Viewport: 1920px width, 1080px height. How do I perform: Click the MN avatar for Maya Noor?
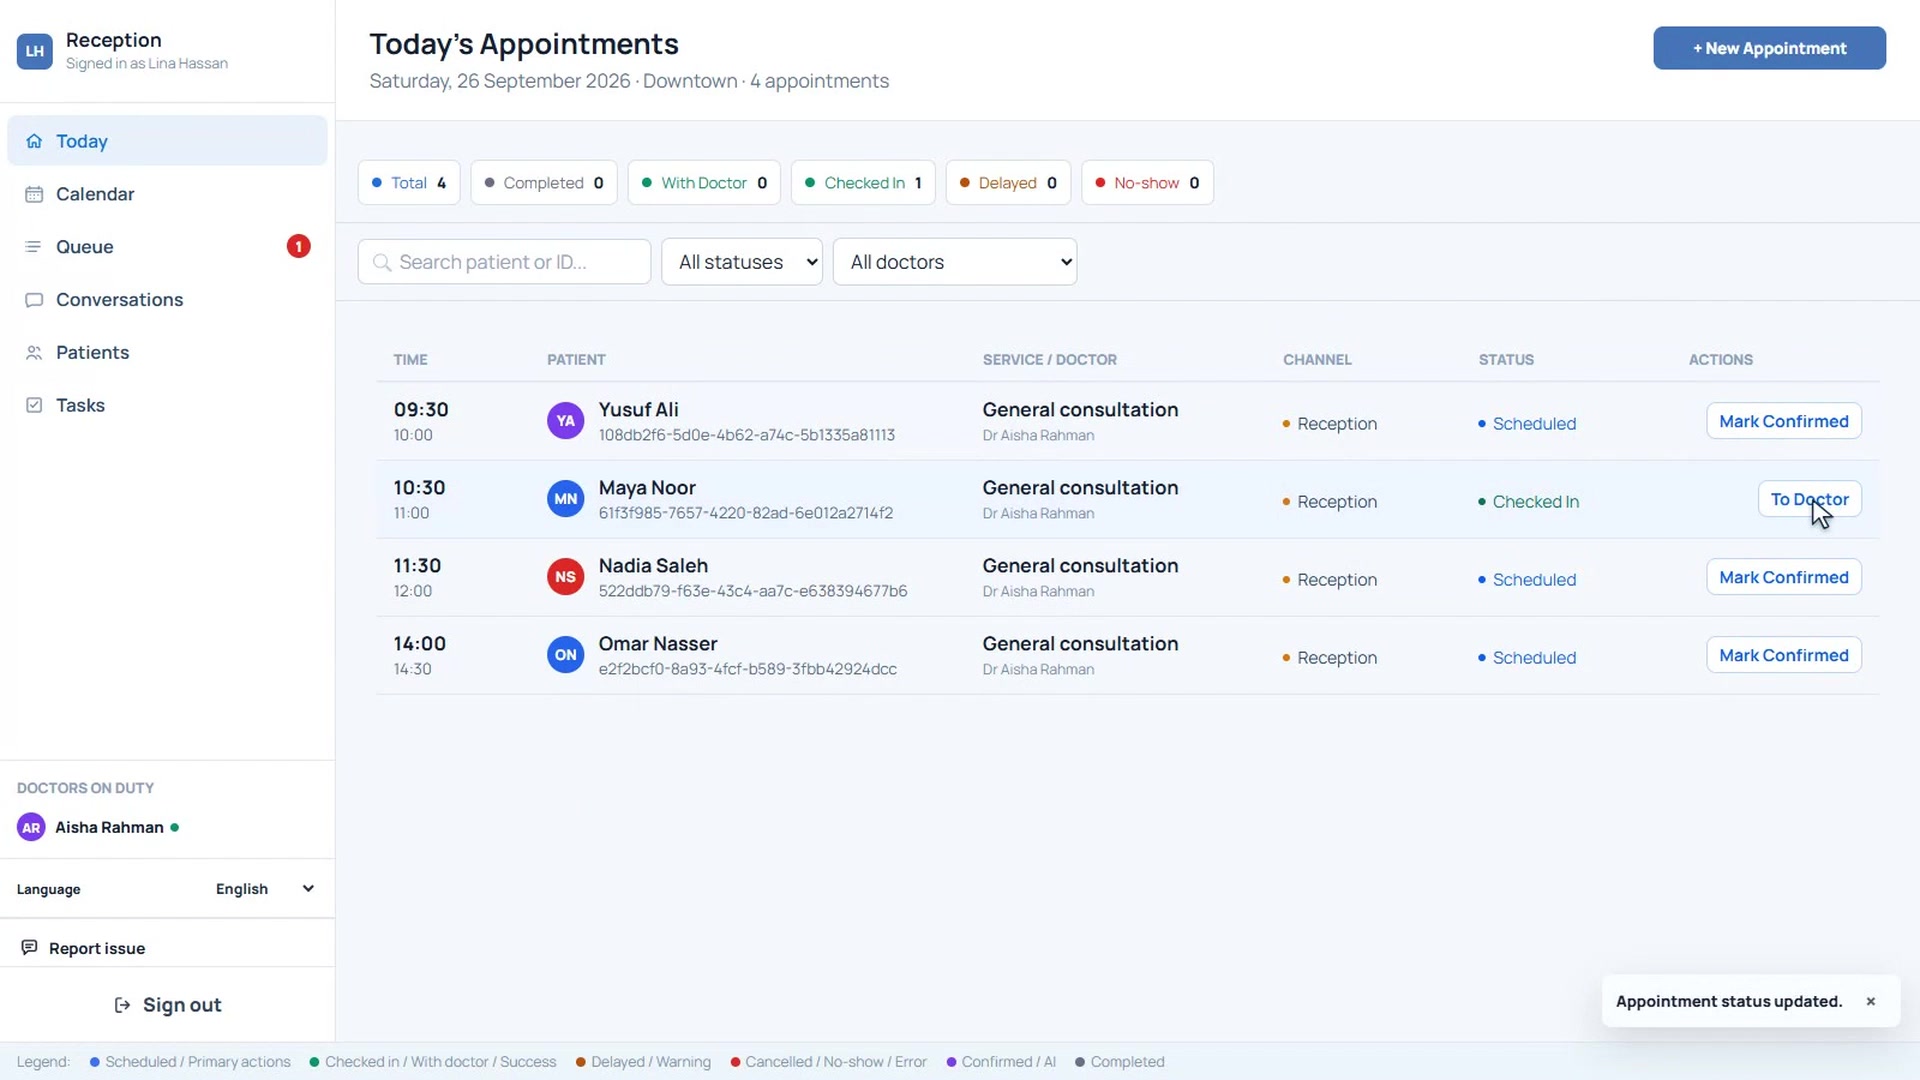tap(566, 499)
